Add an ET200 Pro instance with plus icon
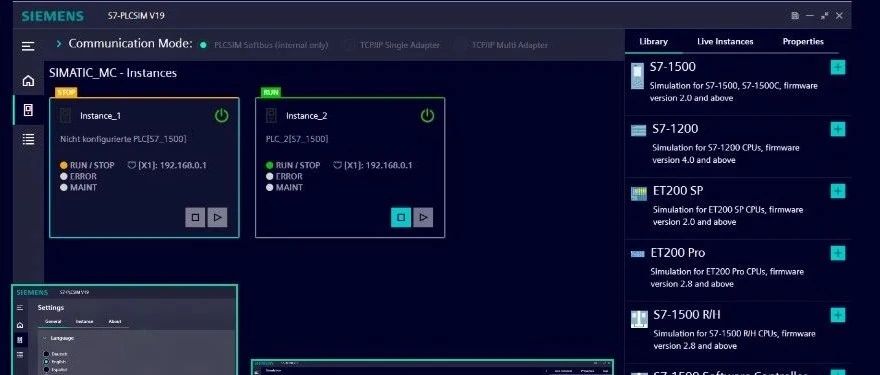Image resolution: width=880 pixels, height=375 pixels. pyautogui.click(x=837, y=253)
